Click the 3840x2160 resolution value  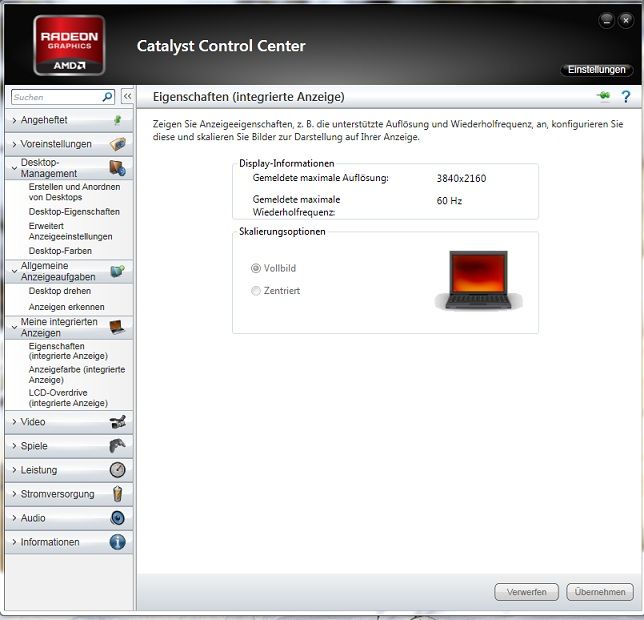461,178
